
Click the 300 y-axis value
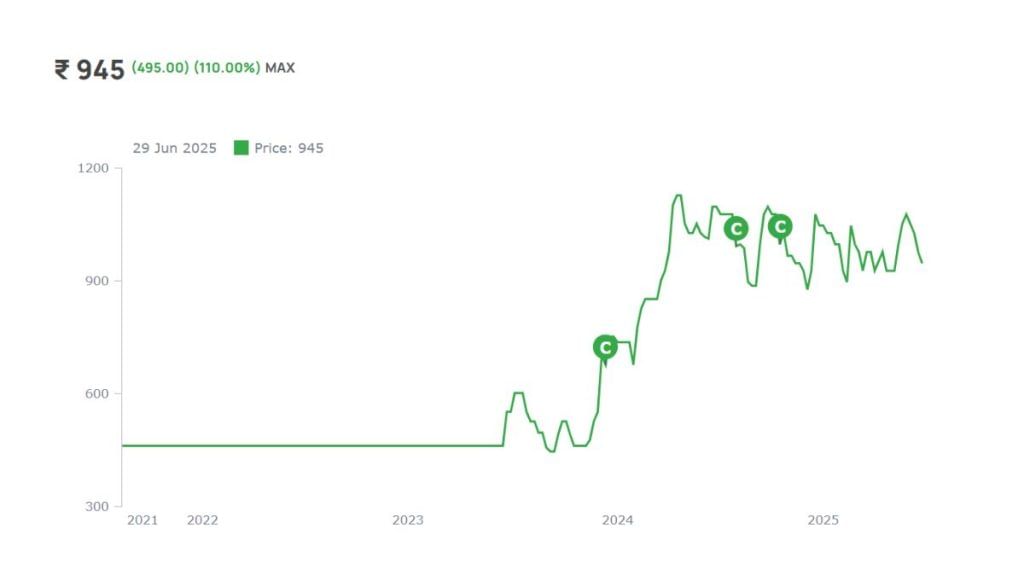[x=97, y=507]
